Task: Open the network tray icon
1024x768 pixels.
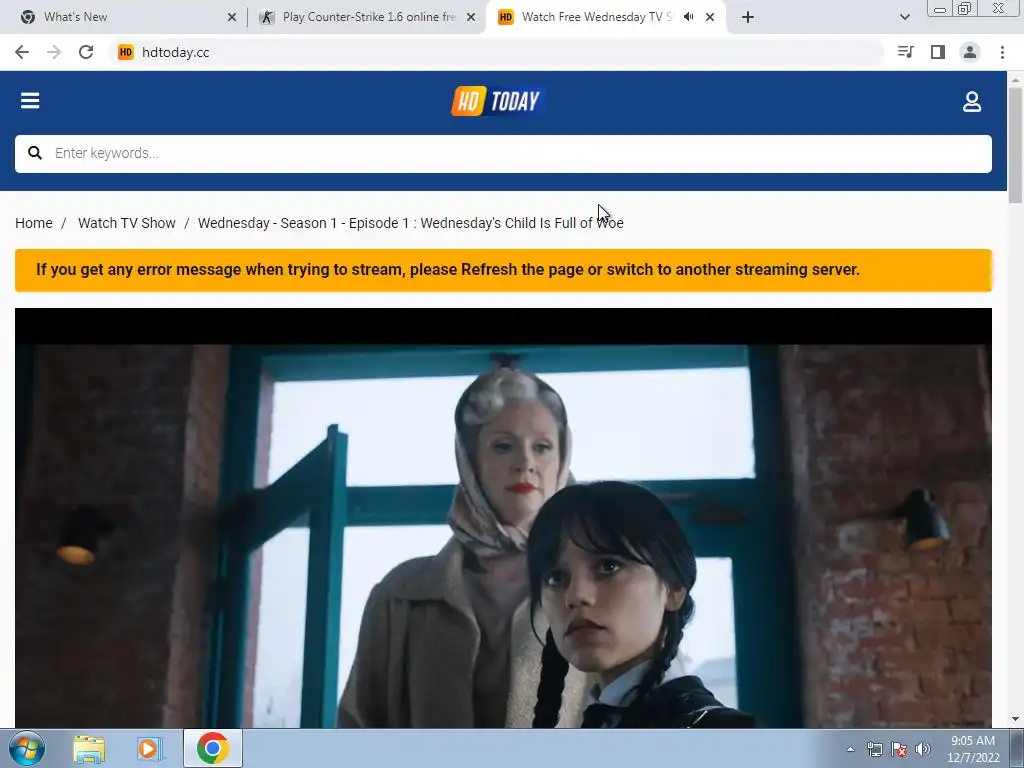Action: [x=874, y=749]
